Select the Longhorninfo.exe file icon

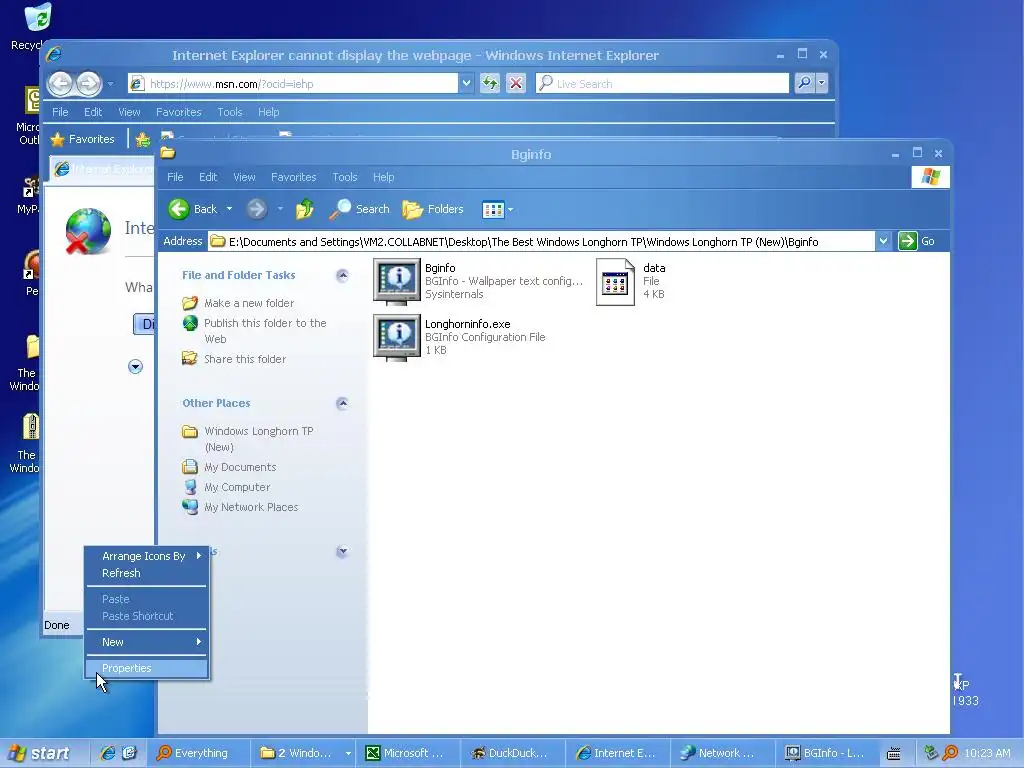pyautogui.click(x=396, y=338)
